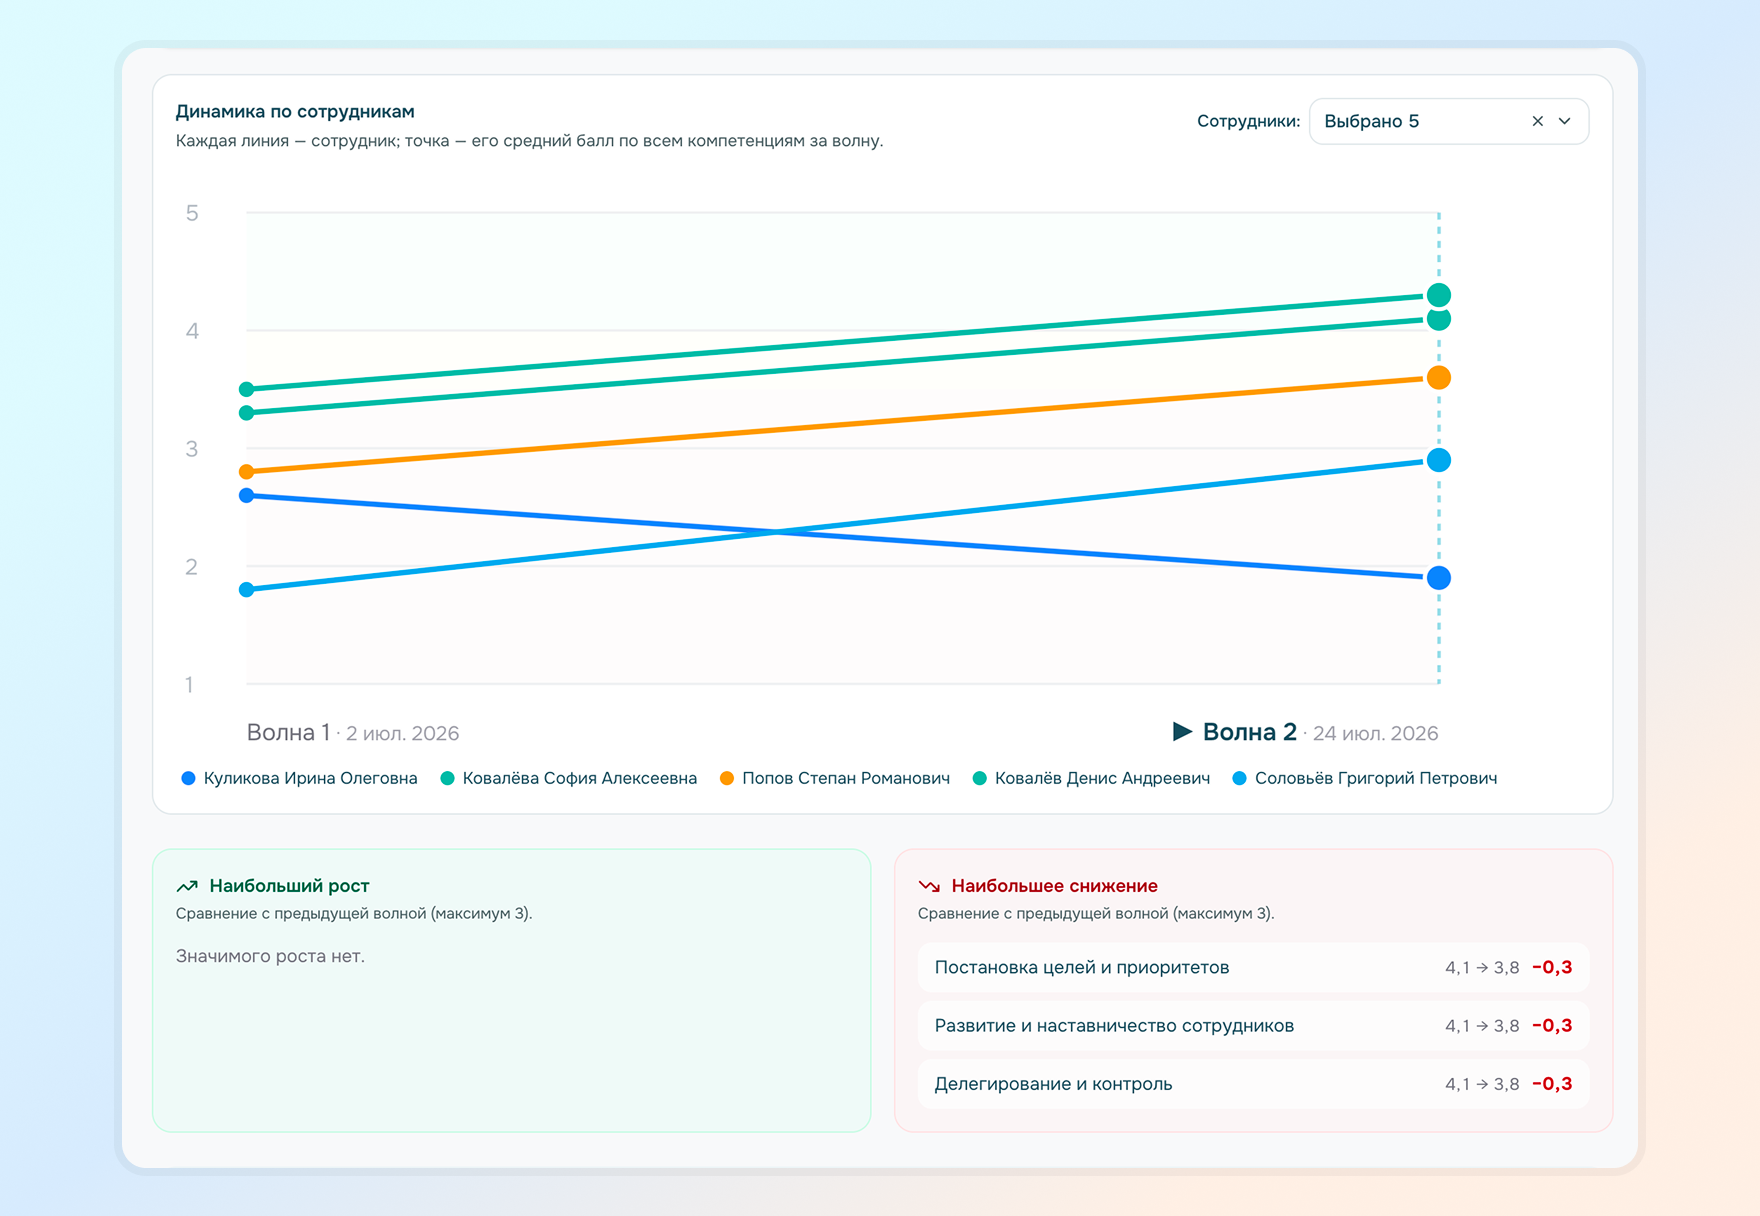Click the 'Значимого роста нет.' text

coord(270,956)
